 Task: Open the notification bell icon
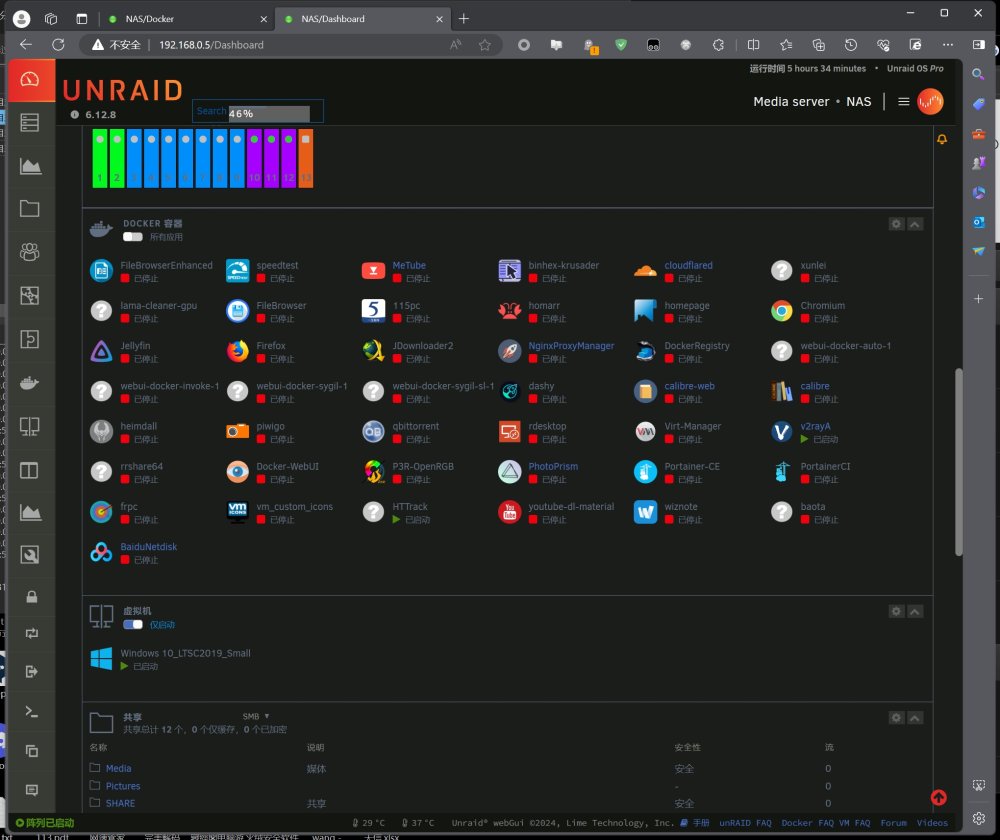941,139
